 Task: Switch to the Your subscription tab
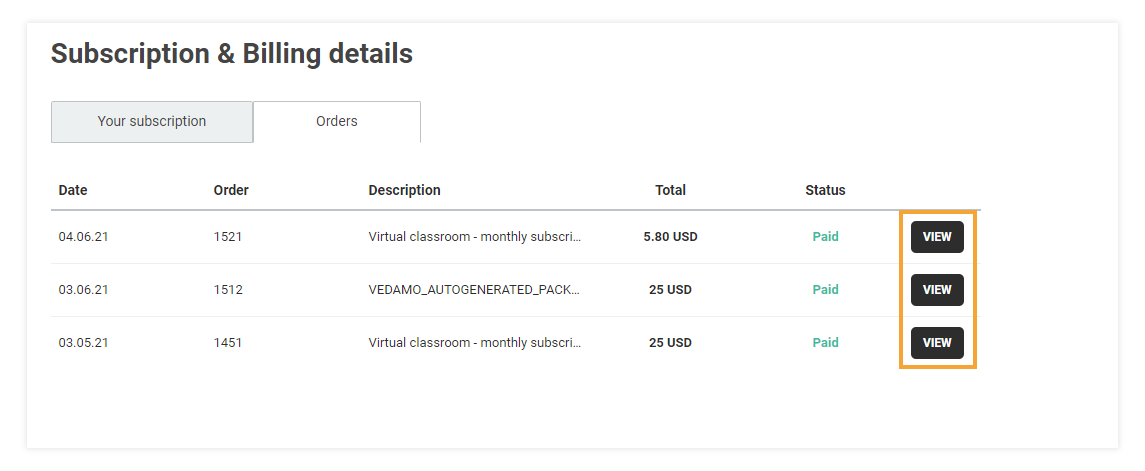coord(152,121)
